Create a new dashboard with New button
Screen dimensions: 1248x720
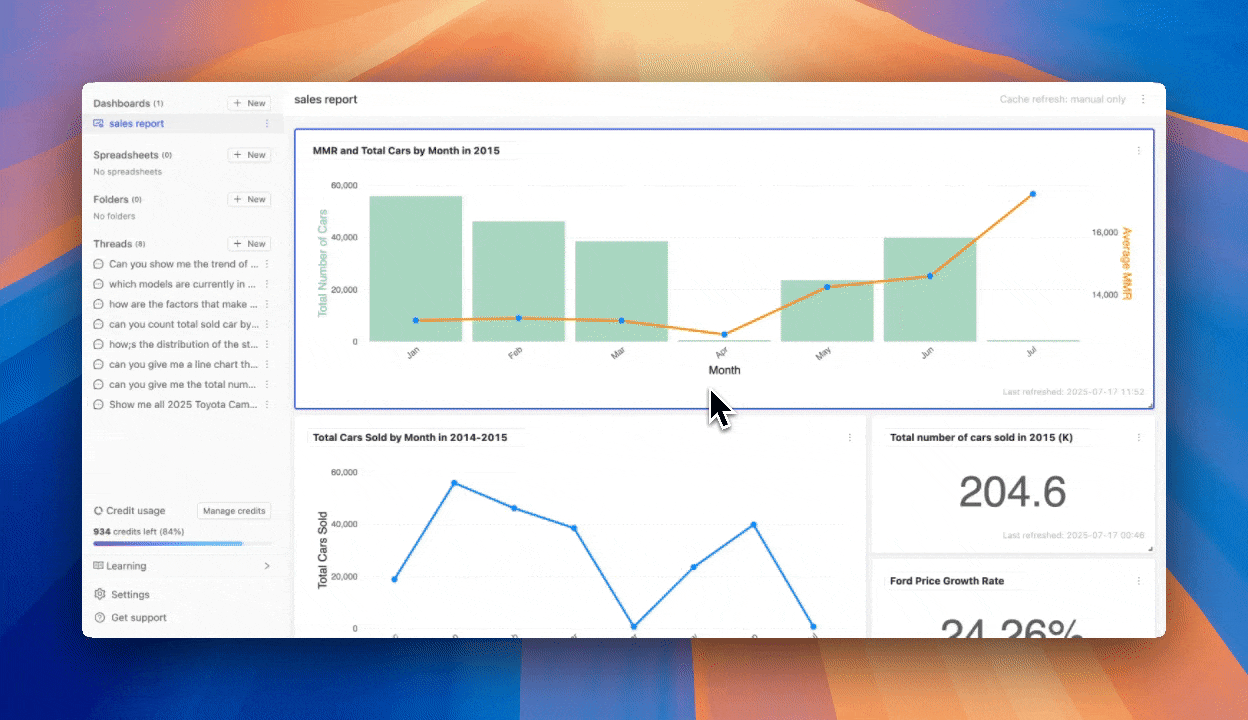(x=249, y=103)
